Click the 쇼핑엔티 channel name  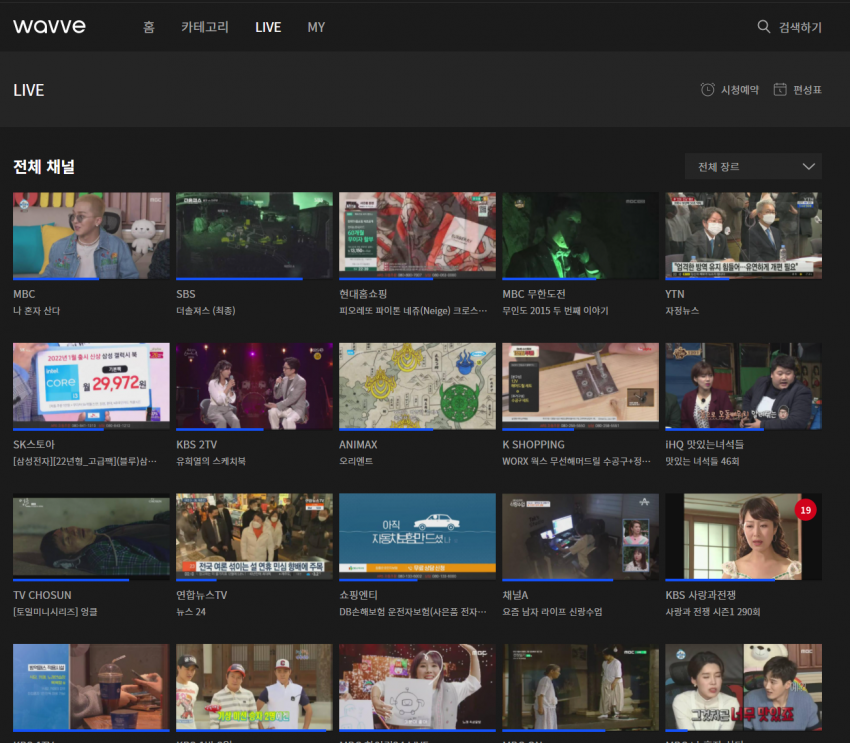point(358,595)
